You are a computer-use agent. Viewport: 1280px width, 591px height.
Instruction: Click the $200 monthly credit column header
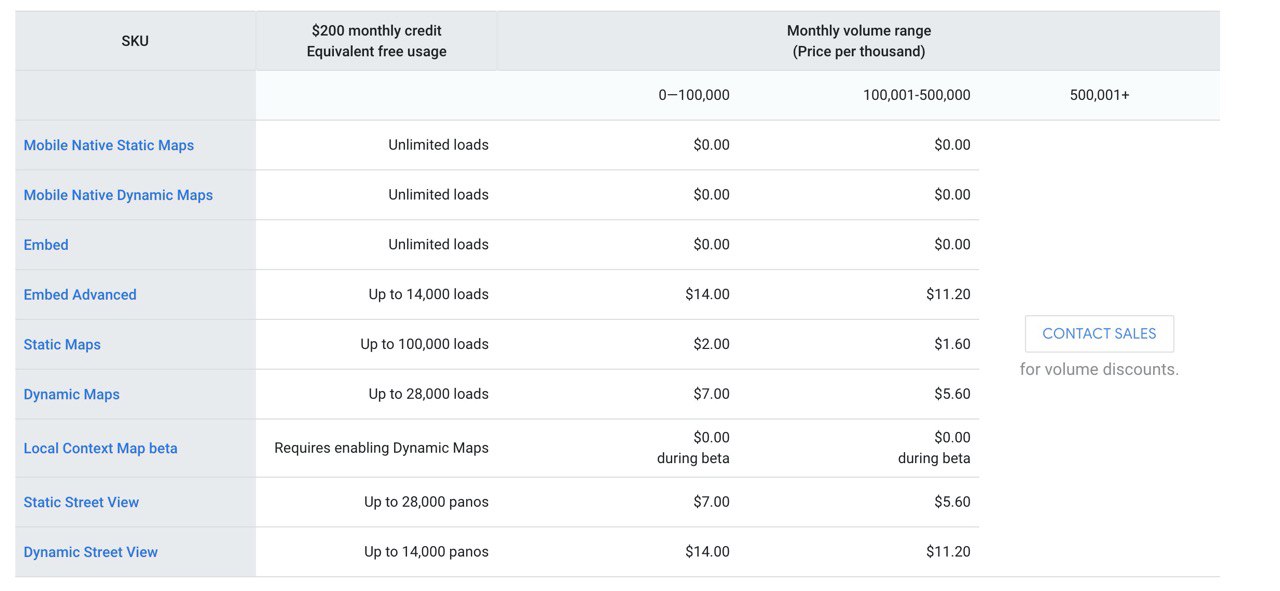point(377,41)
